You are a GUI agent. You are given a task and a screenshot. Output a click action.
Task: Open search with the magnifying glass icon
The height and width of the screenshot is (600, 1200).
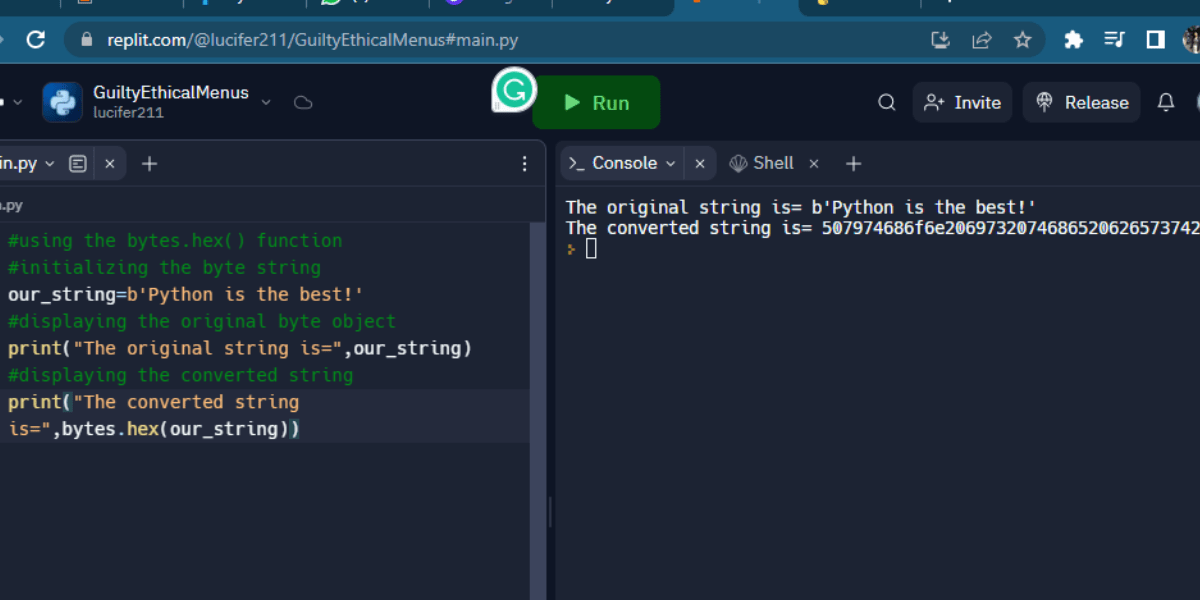coord(886,102)
